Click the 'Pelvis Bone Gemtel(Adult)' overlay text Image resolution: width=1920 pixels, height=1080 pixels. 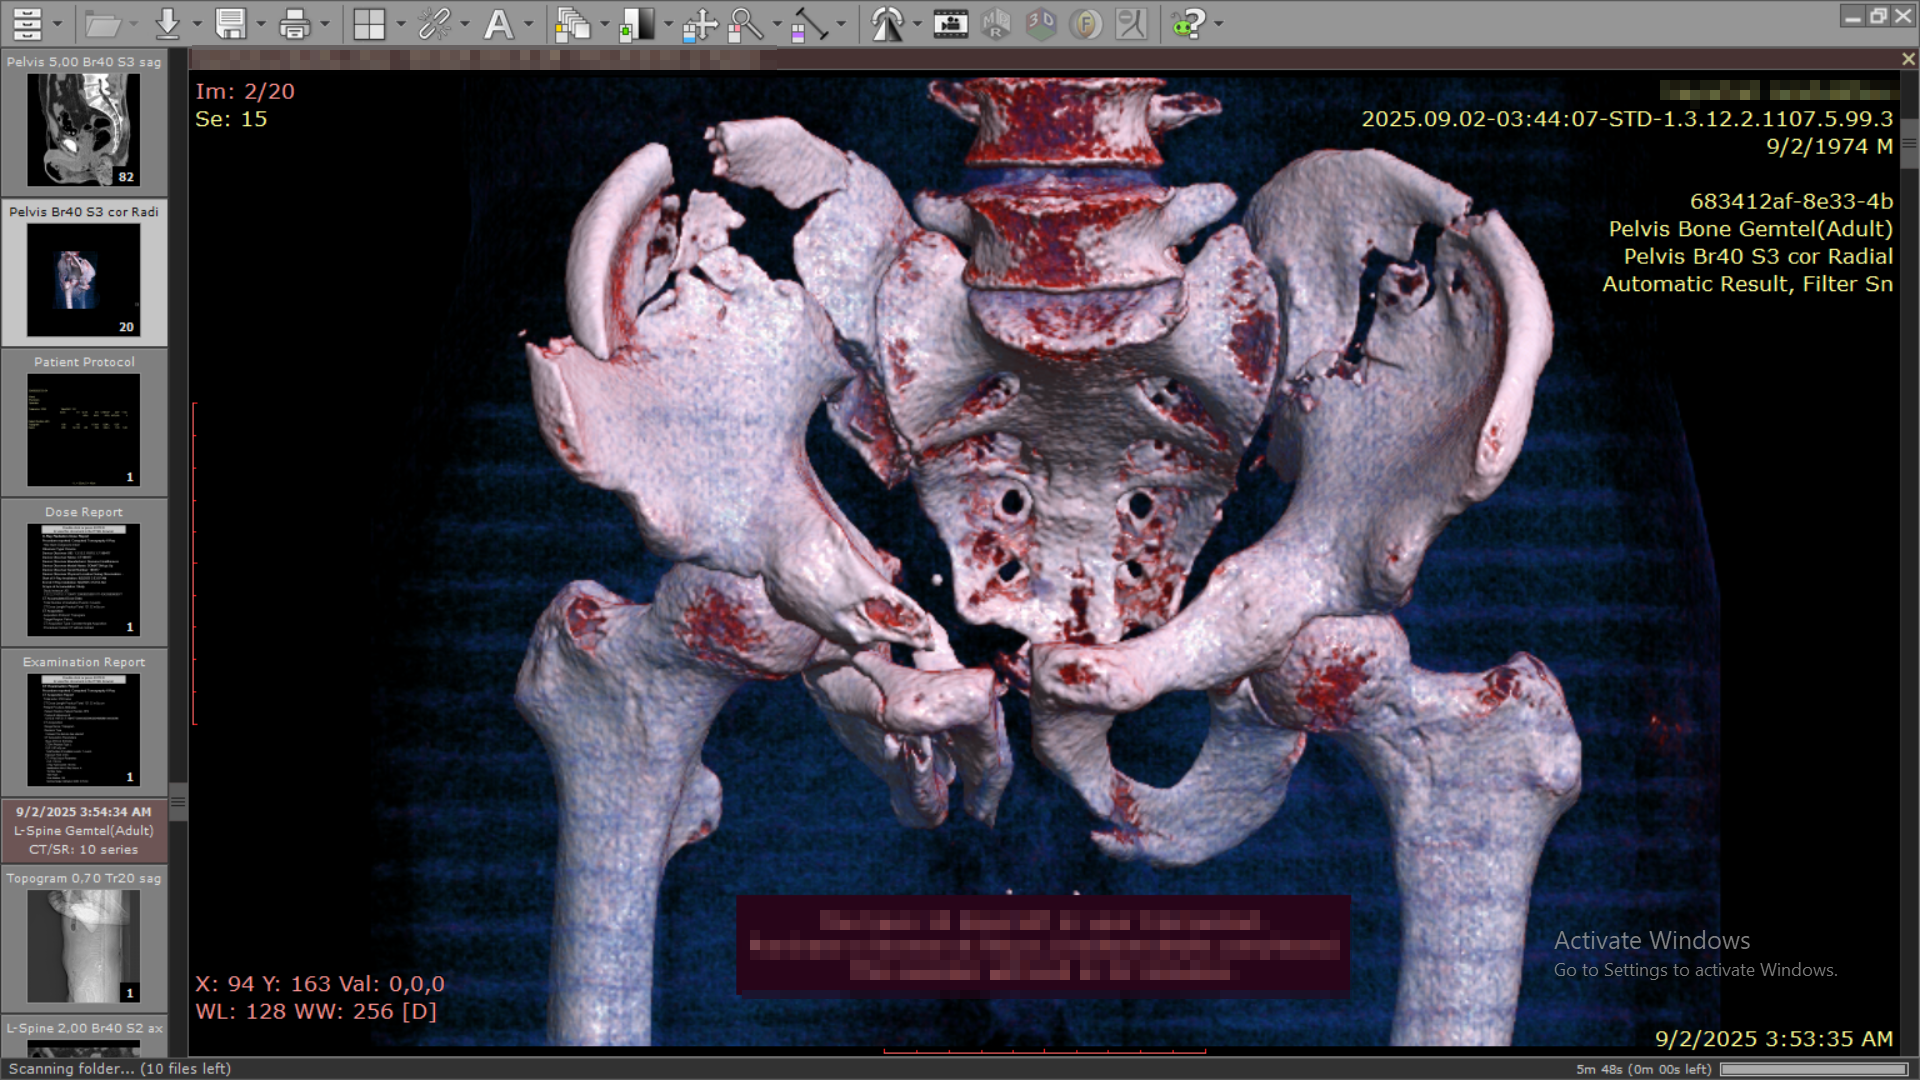(1750, 229)
